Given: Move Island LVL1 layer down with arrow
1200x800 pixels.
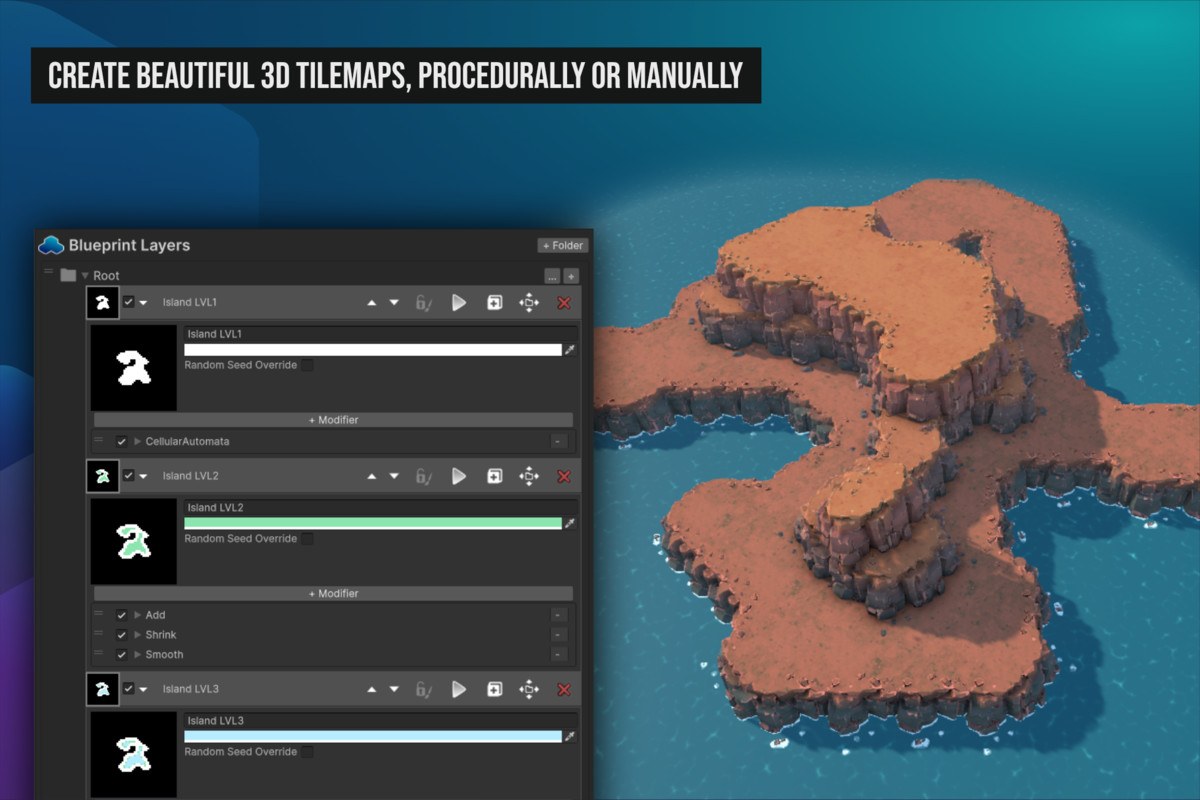Looking at the screenshot, I should coord(394,303).
